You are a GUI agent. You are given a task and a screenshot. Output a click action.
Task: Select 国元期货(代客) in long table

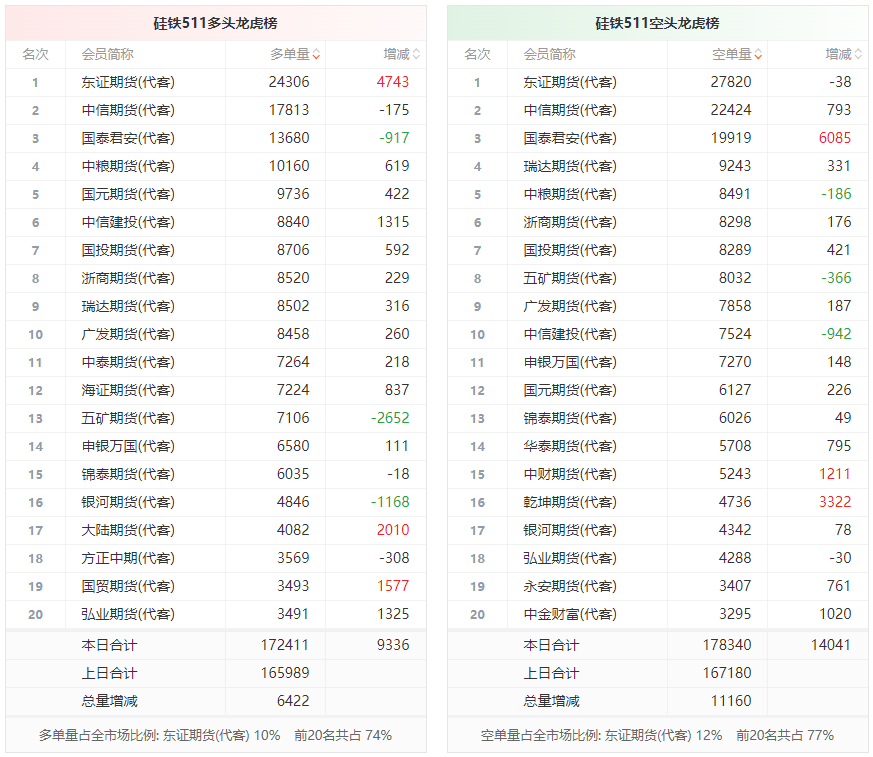pyautogui.click(x=128, y=194)
